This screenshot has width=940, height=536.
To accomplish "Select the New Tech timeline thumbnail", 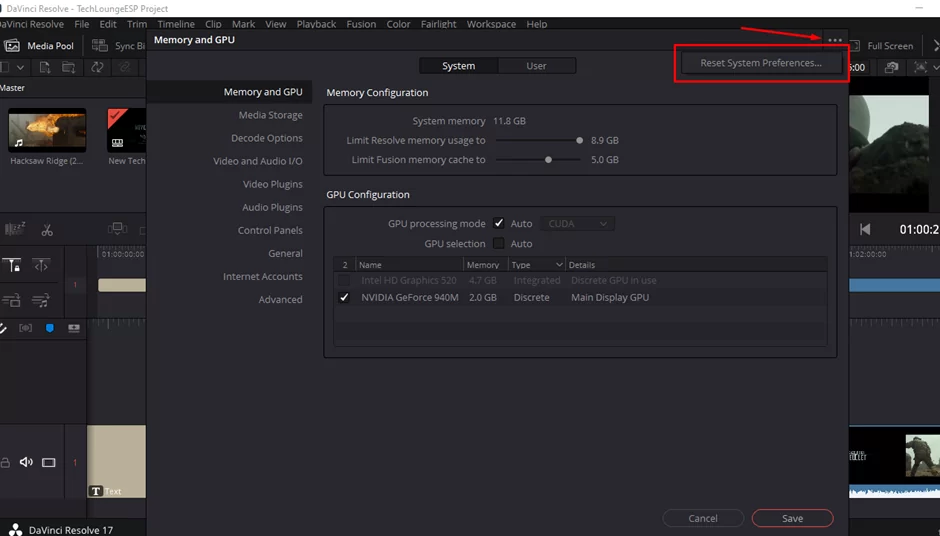I will click(126, 130).
